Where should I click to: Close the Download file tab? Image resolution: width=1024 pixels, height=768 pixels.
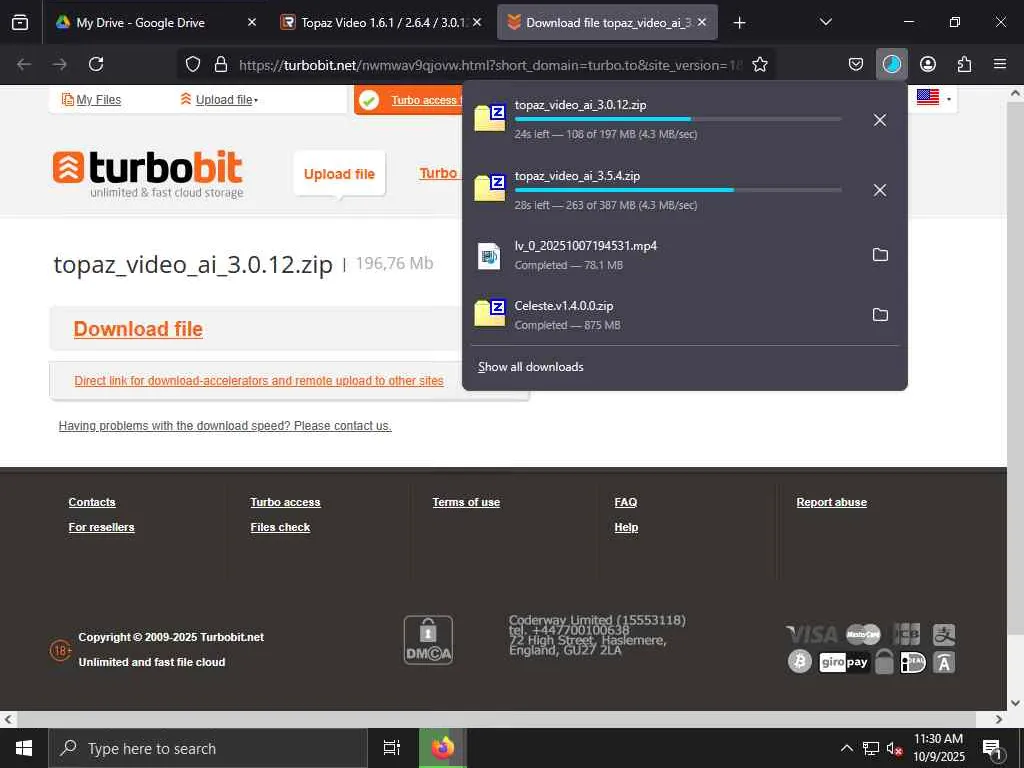click(x=702, y=22)
